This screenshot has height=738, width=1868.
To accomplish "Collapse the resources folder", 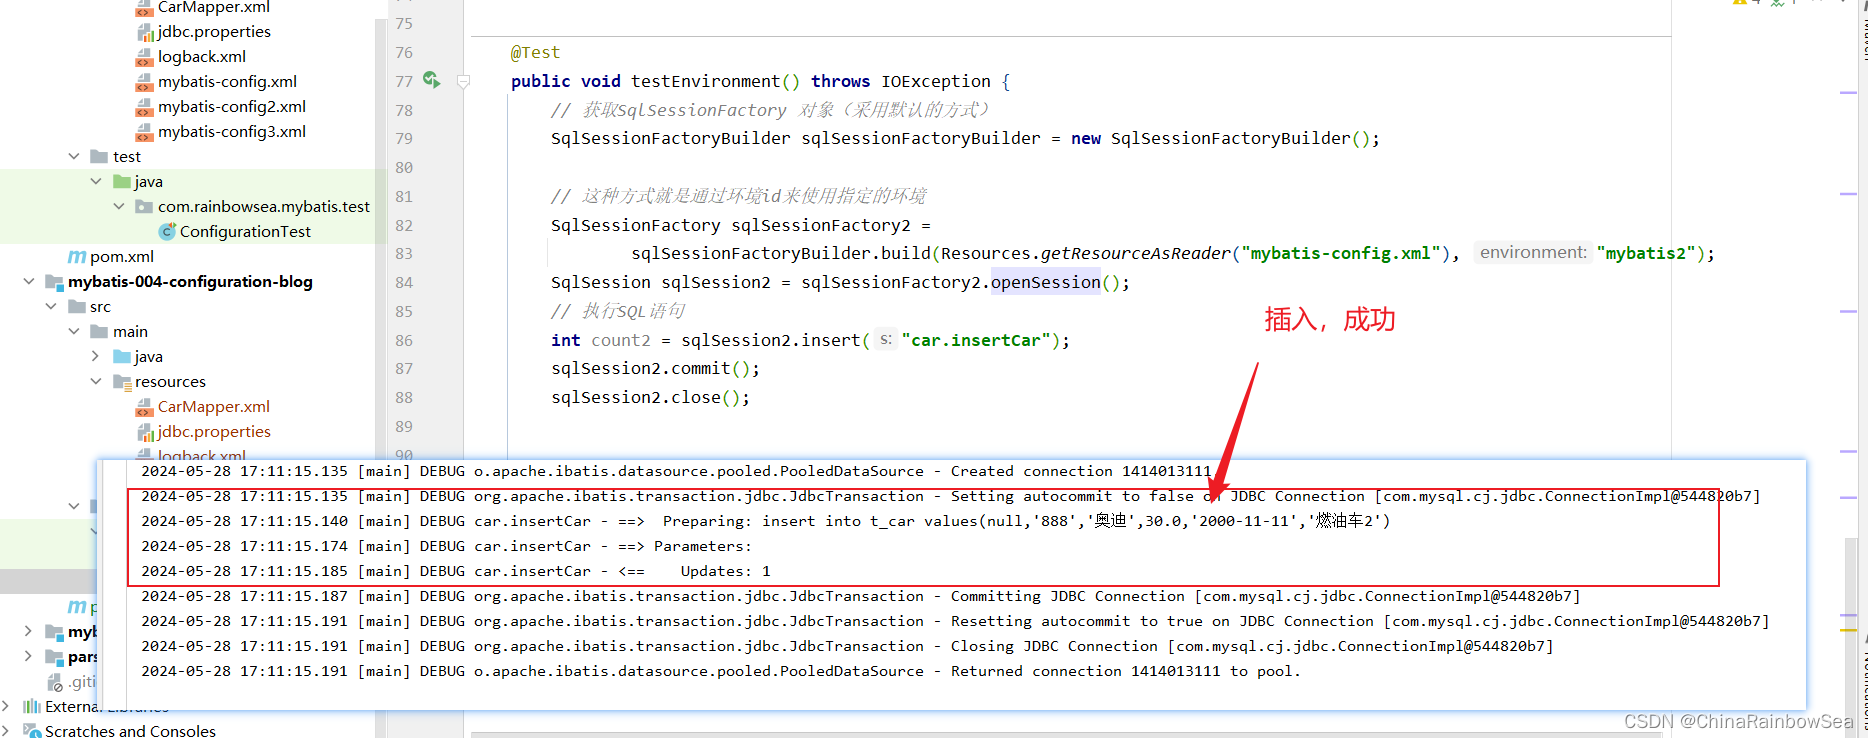I will (x=96, y=382).
